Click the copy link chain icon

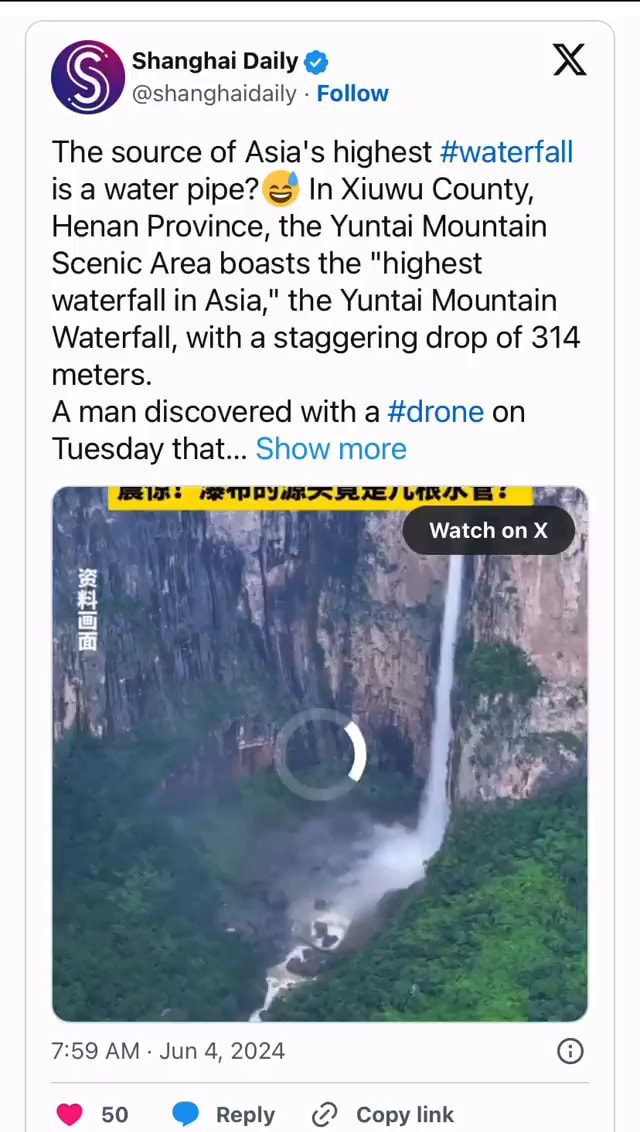(x=325, y=1114)
